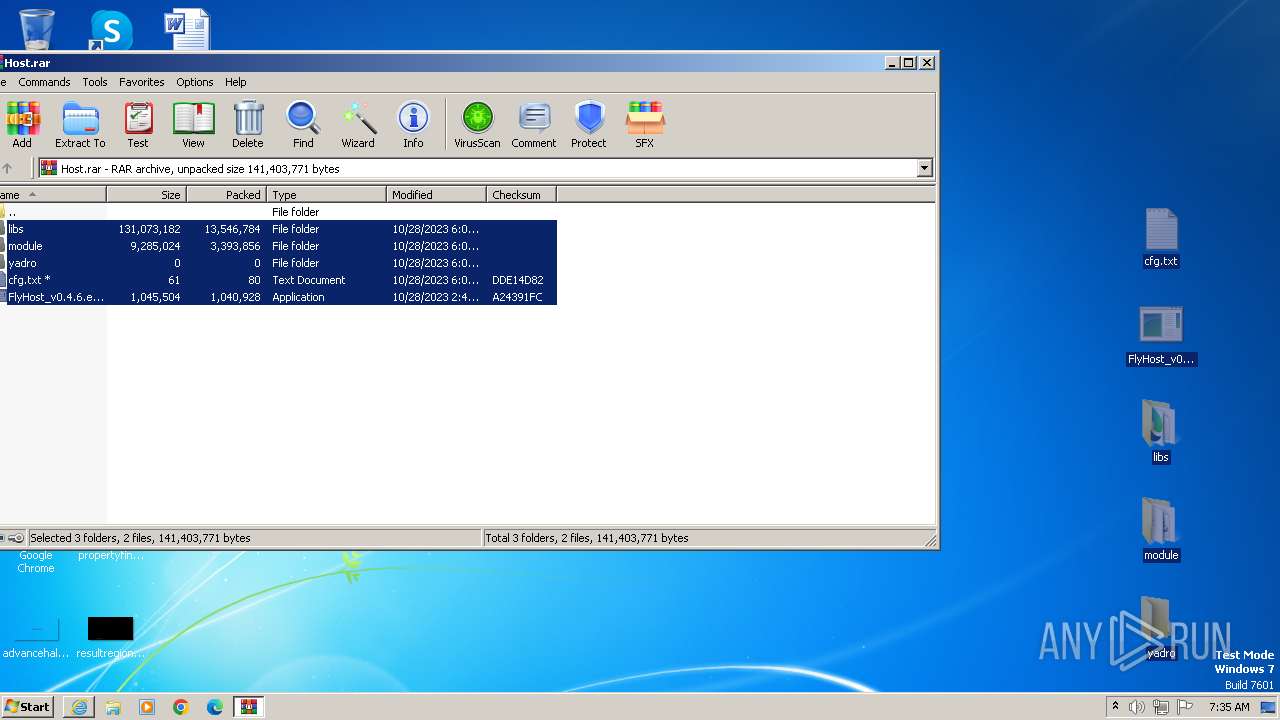Launch Google Chrome from the taskbar
1280x720 pixels.
(x=181, y=707)
